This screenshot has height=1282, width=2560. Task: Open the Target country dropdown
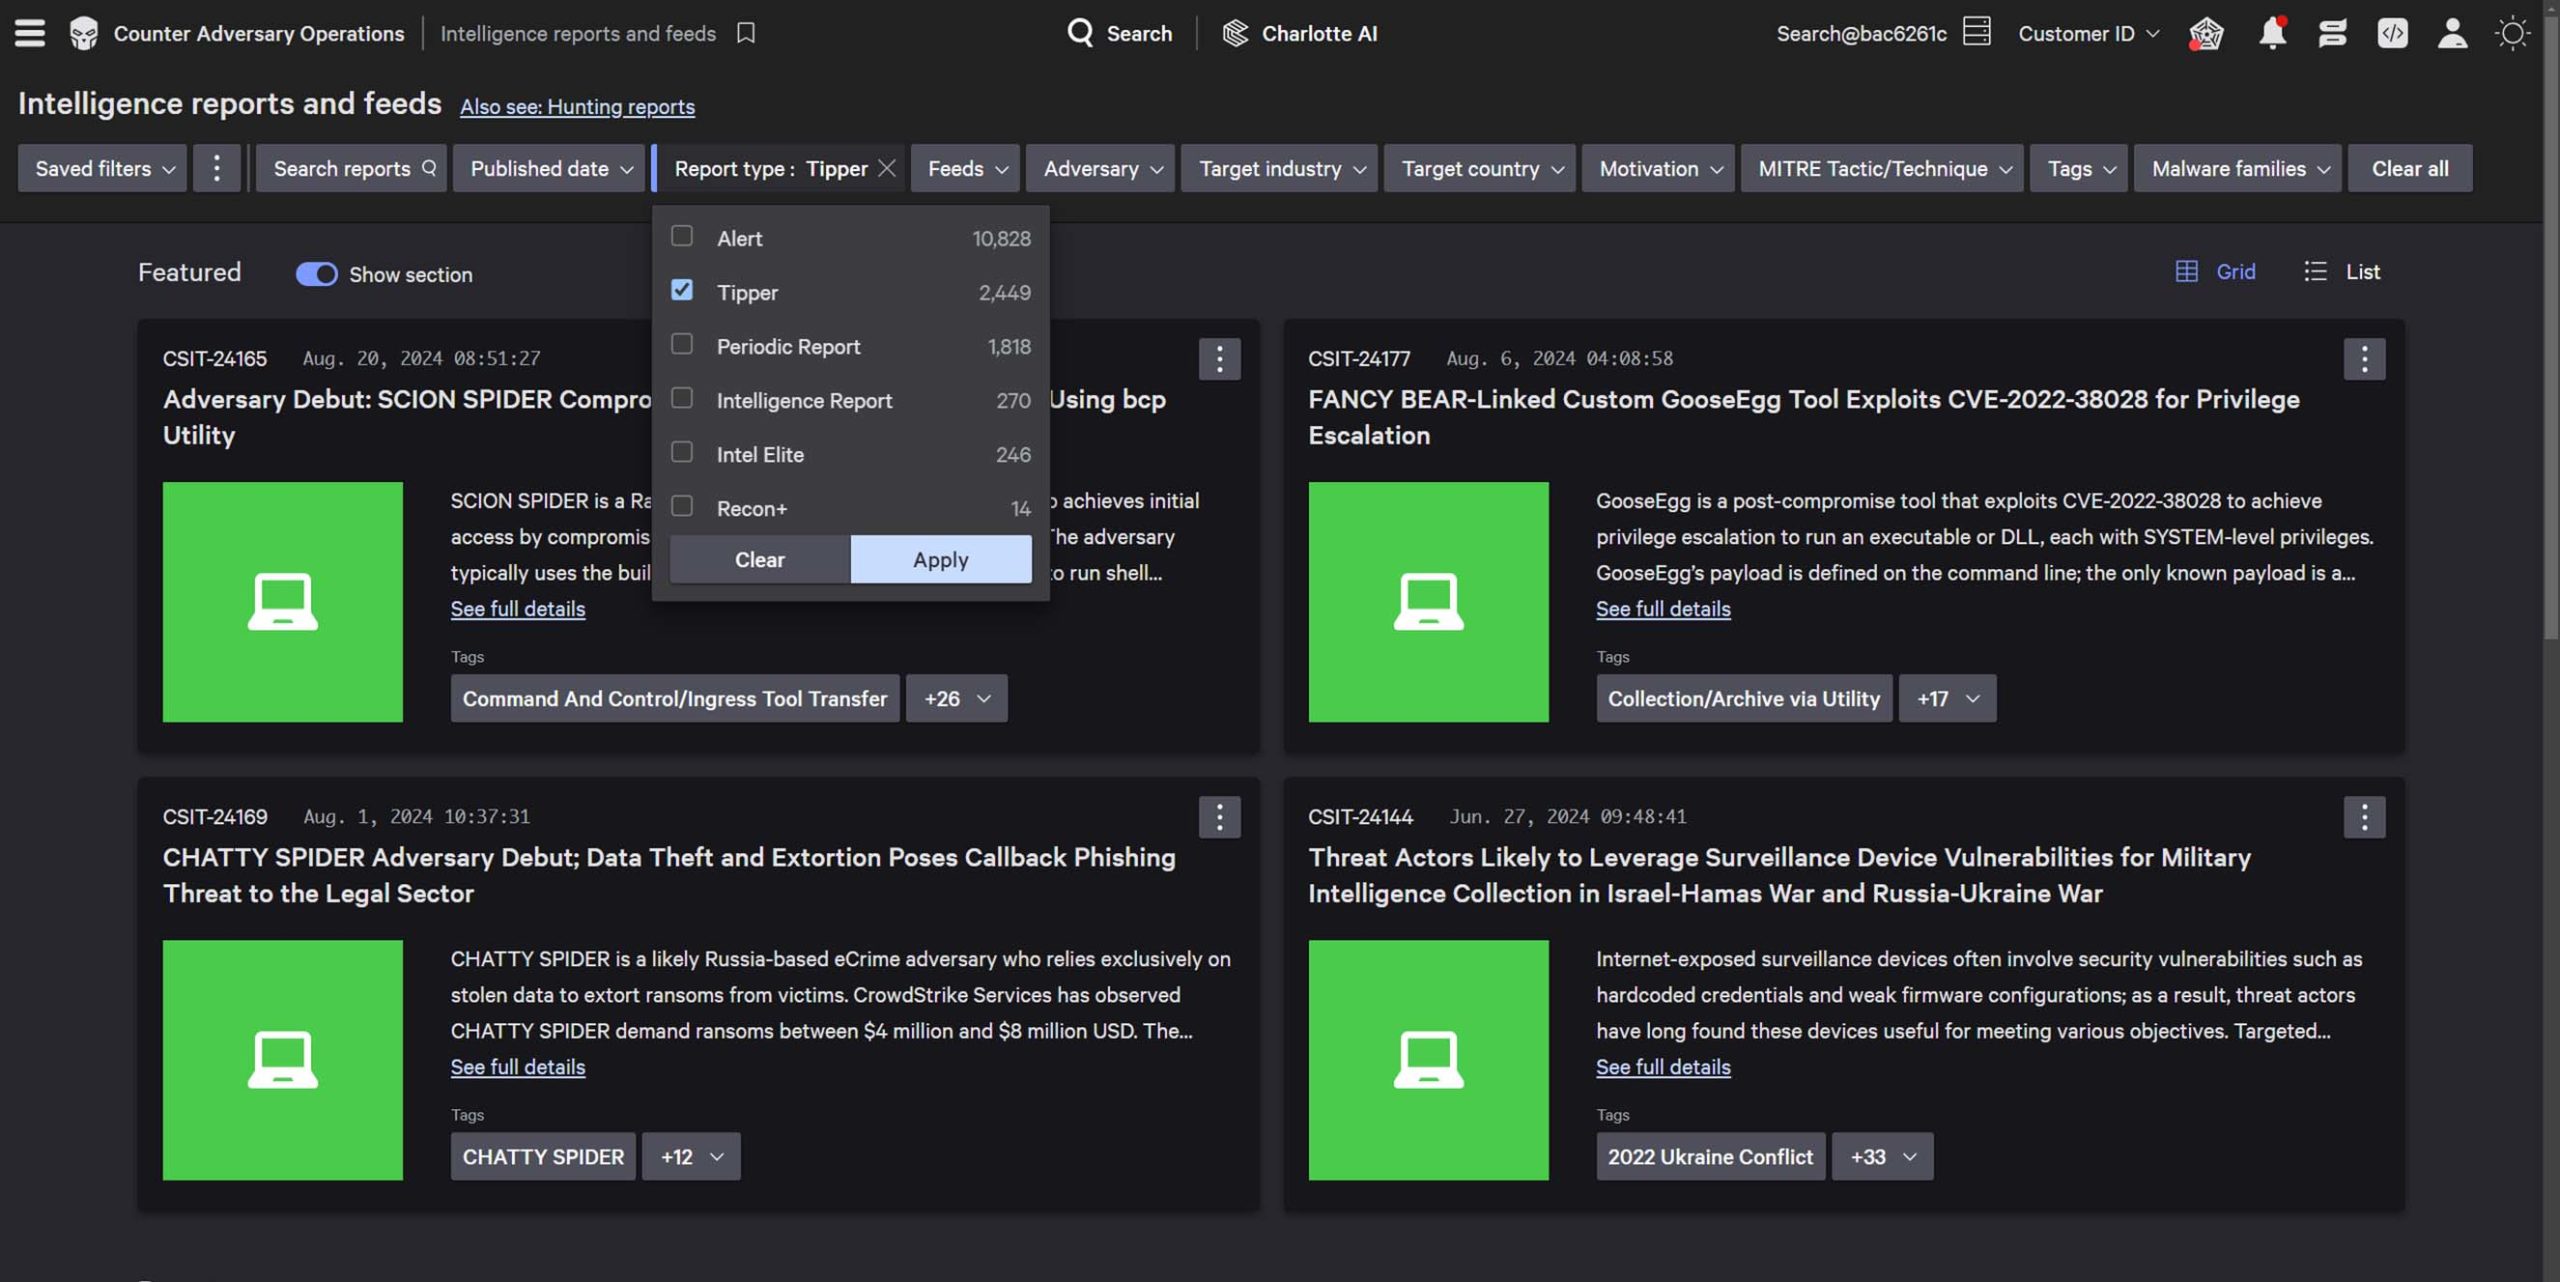click(1480, 168)
